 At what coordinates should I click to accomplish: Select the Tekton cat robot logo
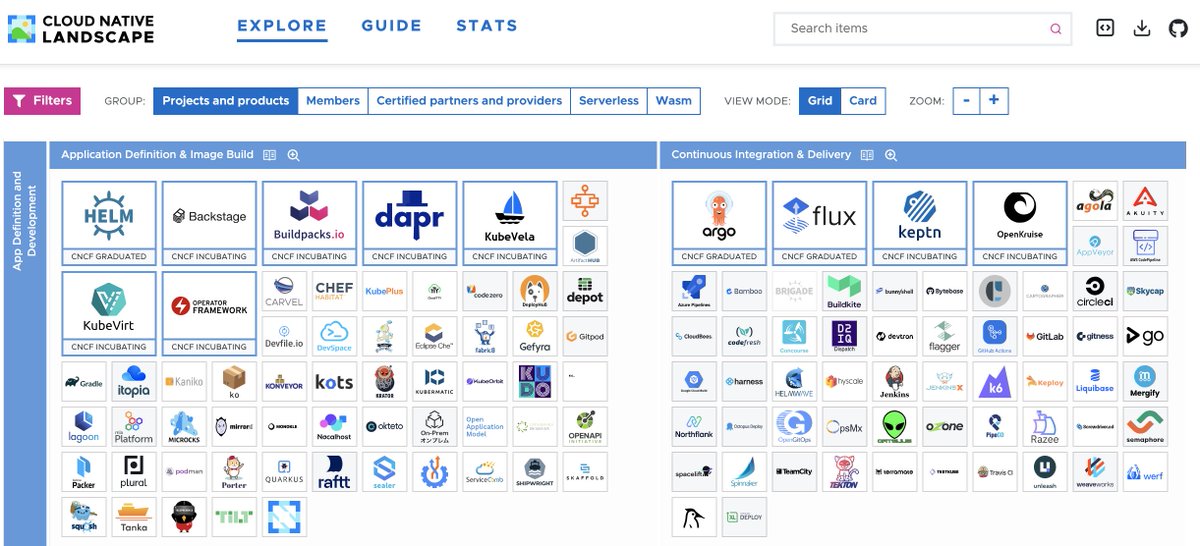(x=844, y=472)
